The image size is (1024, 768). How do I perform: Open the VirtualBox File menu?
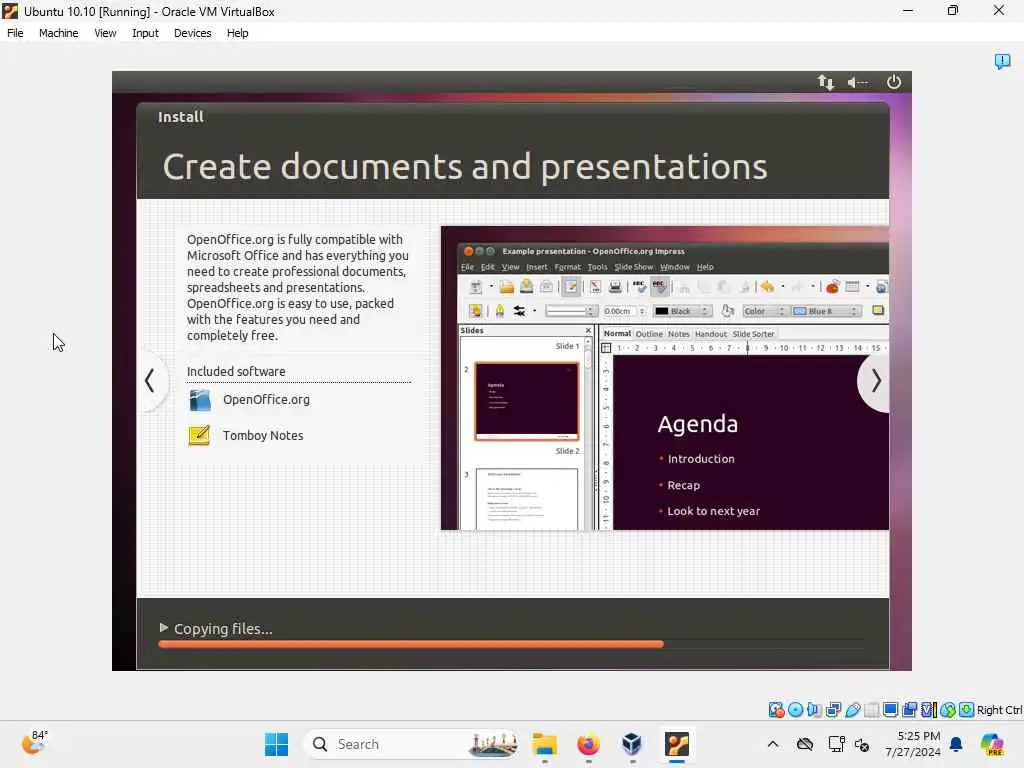(x=15, y=33)
